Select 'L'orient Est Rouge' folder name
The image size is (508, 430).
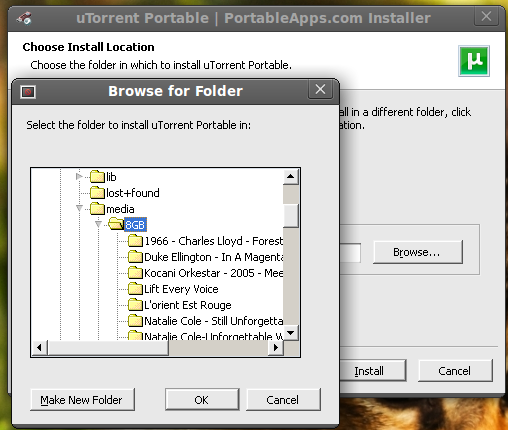188,305
